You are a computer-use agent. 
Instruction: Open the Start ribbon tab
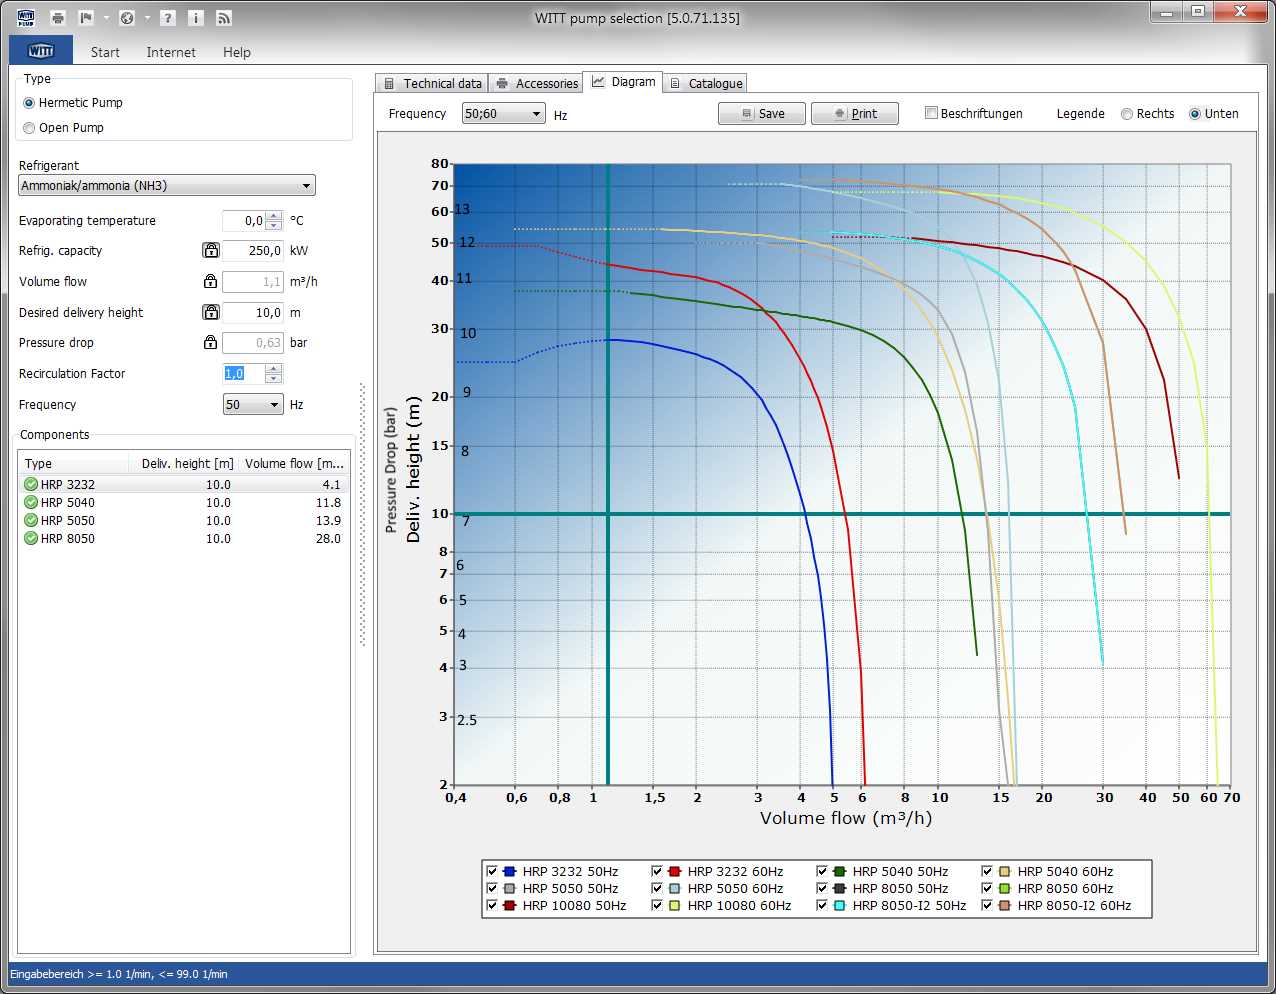coord(105,52)
